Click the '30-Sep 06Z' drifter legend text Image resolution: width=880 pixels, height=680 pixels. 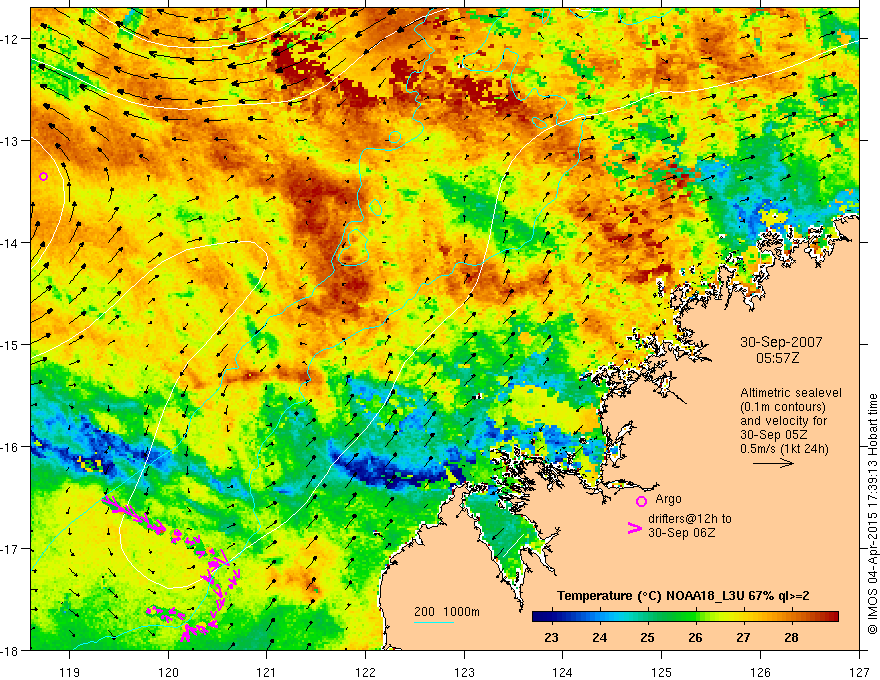682,533
